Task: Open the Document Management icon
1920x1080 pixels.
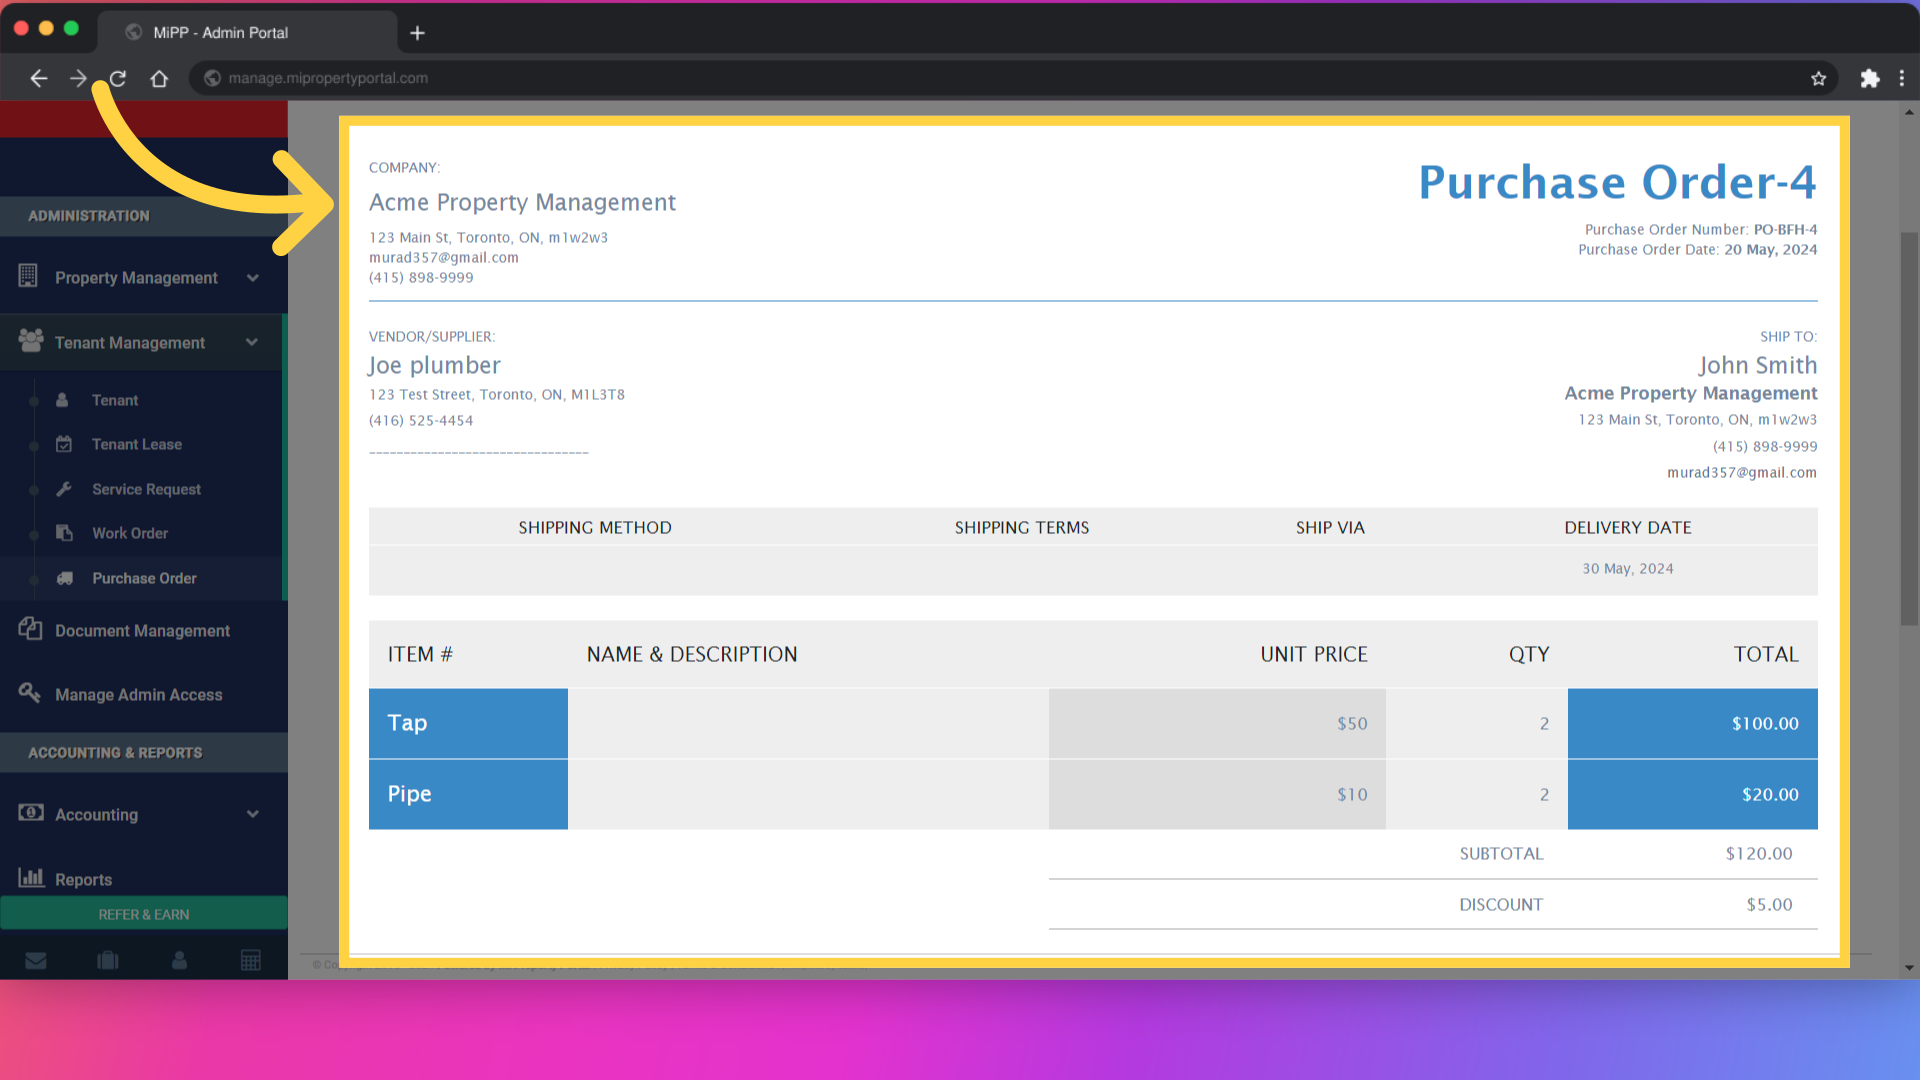Action: (x=29, y=629)
